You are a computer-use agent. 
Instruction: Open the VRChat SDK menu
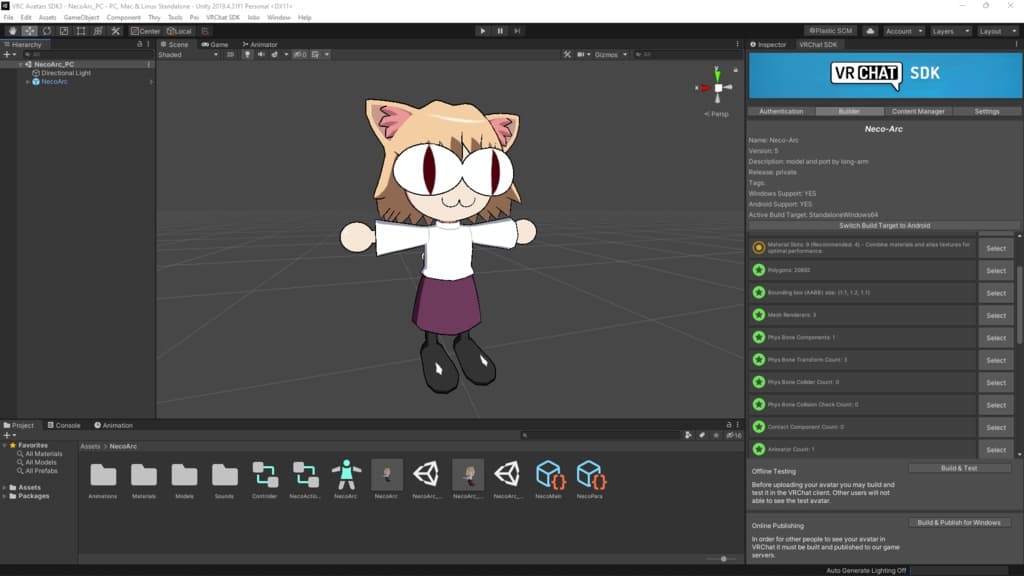click(223, 18)
